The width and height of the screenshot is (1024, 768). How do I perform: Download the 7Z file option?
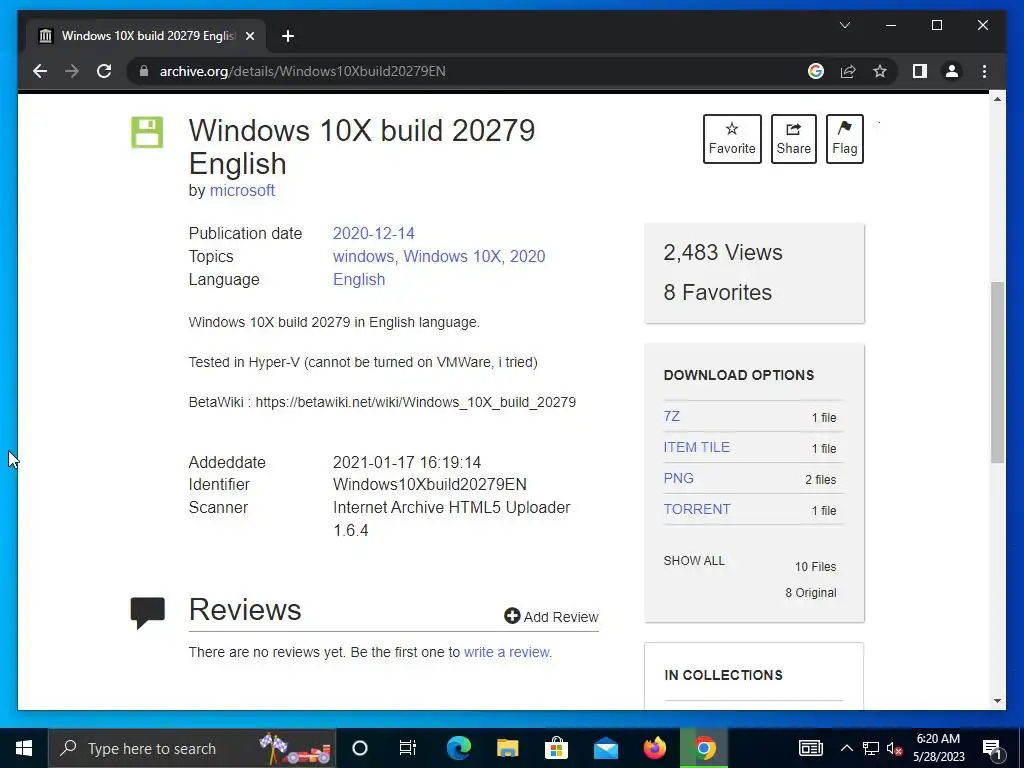(x=671, y=416)
